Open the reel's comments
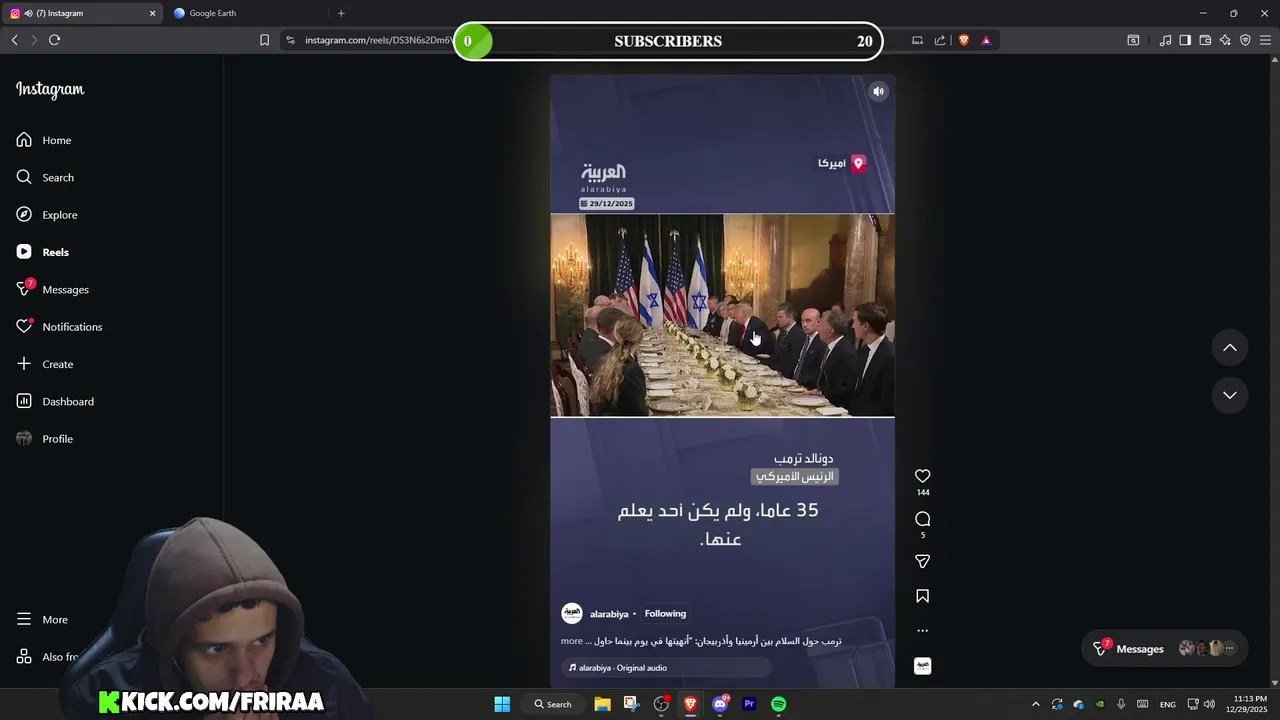 tap(922, 519)
